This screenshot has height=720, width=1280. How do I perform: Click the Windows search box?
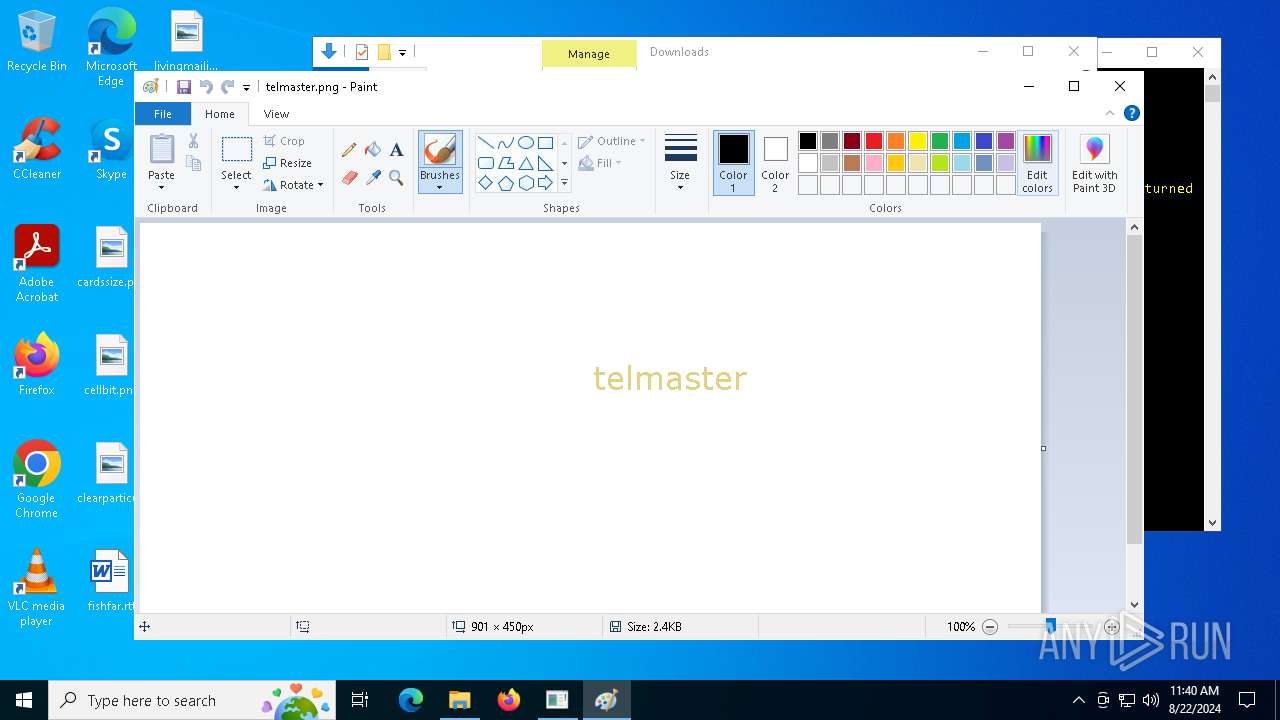point(191,700)
